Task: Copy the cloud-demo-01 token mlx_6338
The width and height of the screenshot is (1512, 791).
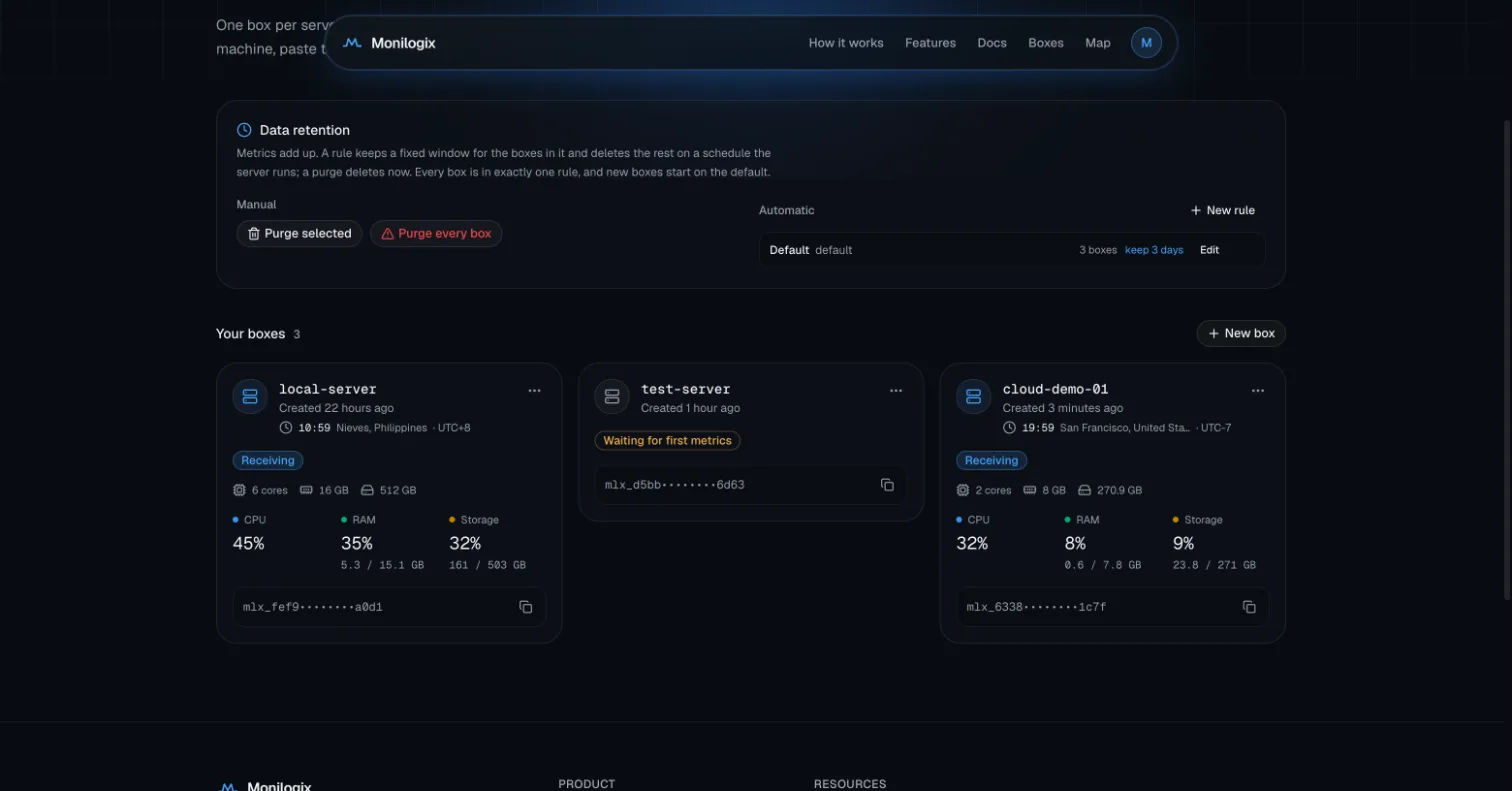Action: coord(1249,607)
